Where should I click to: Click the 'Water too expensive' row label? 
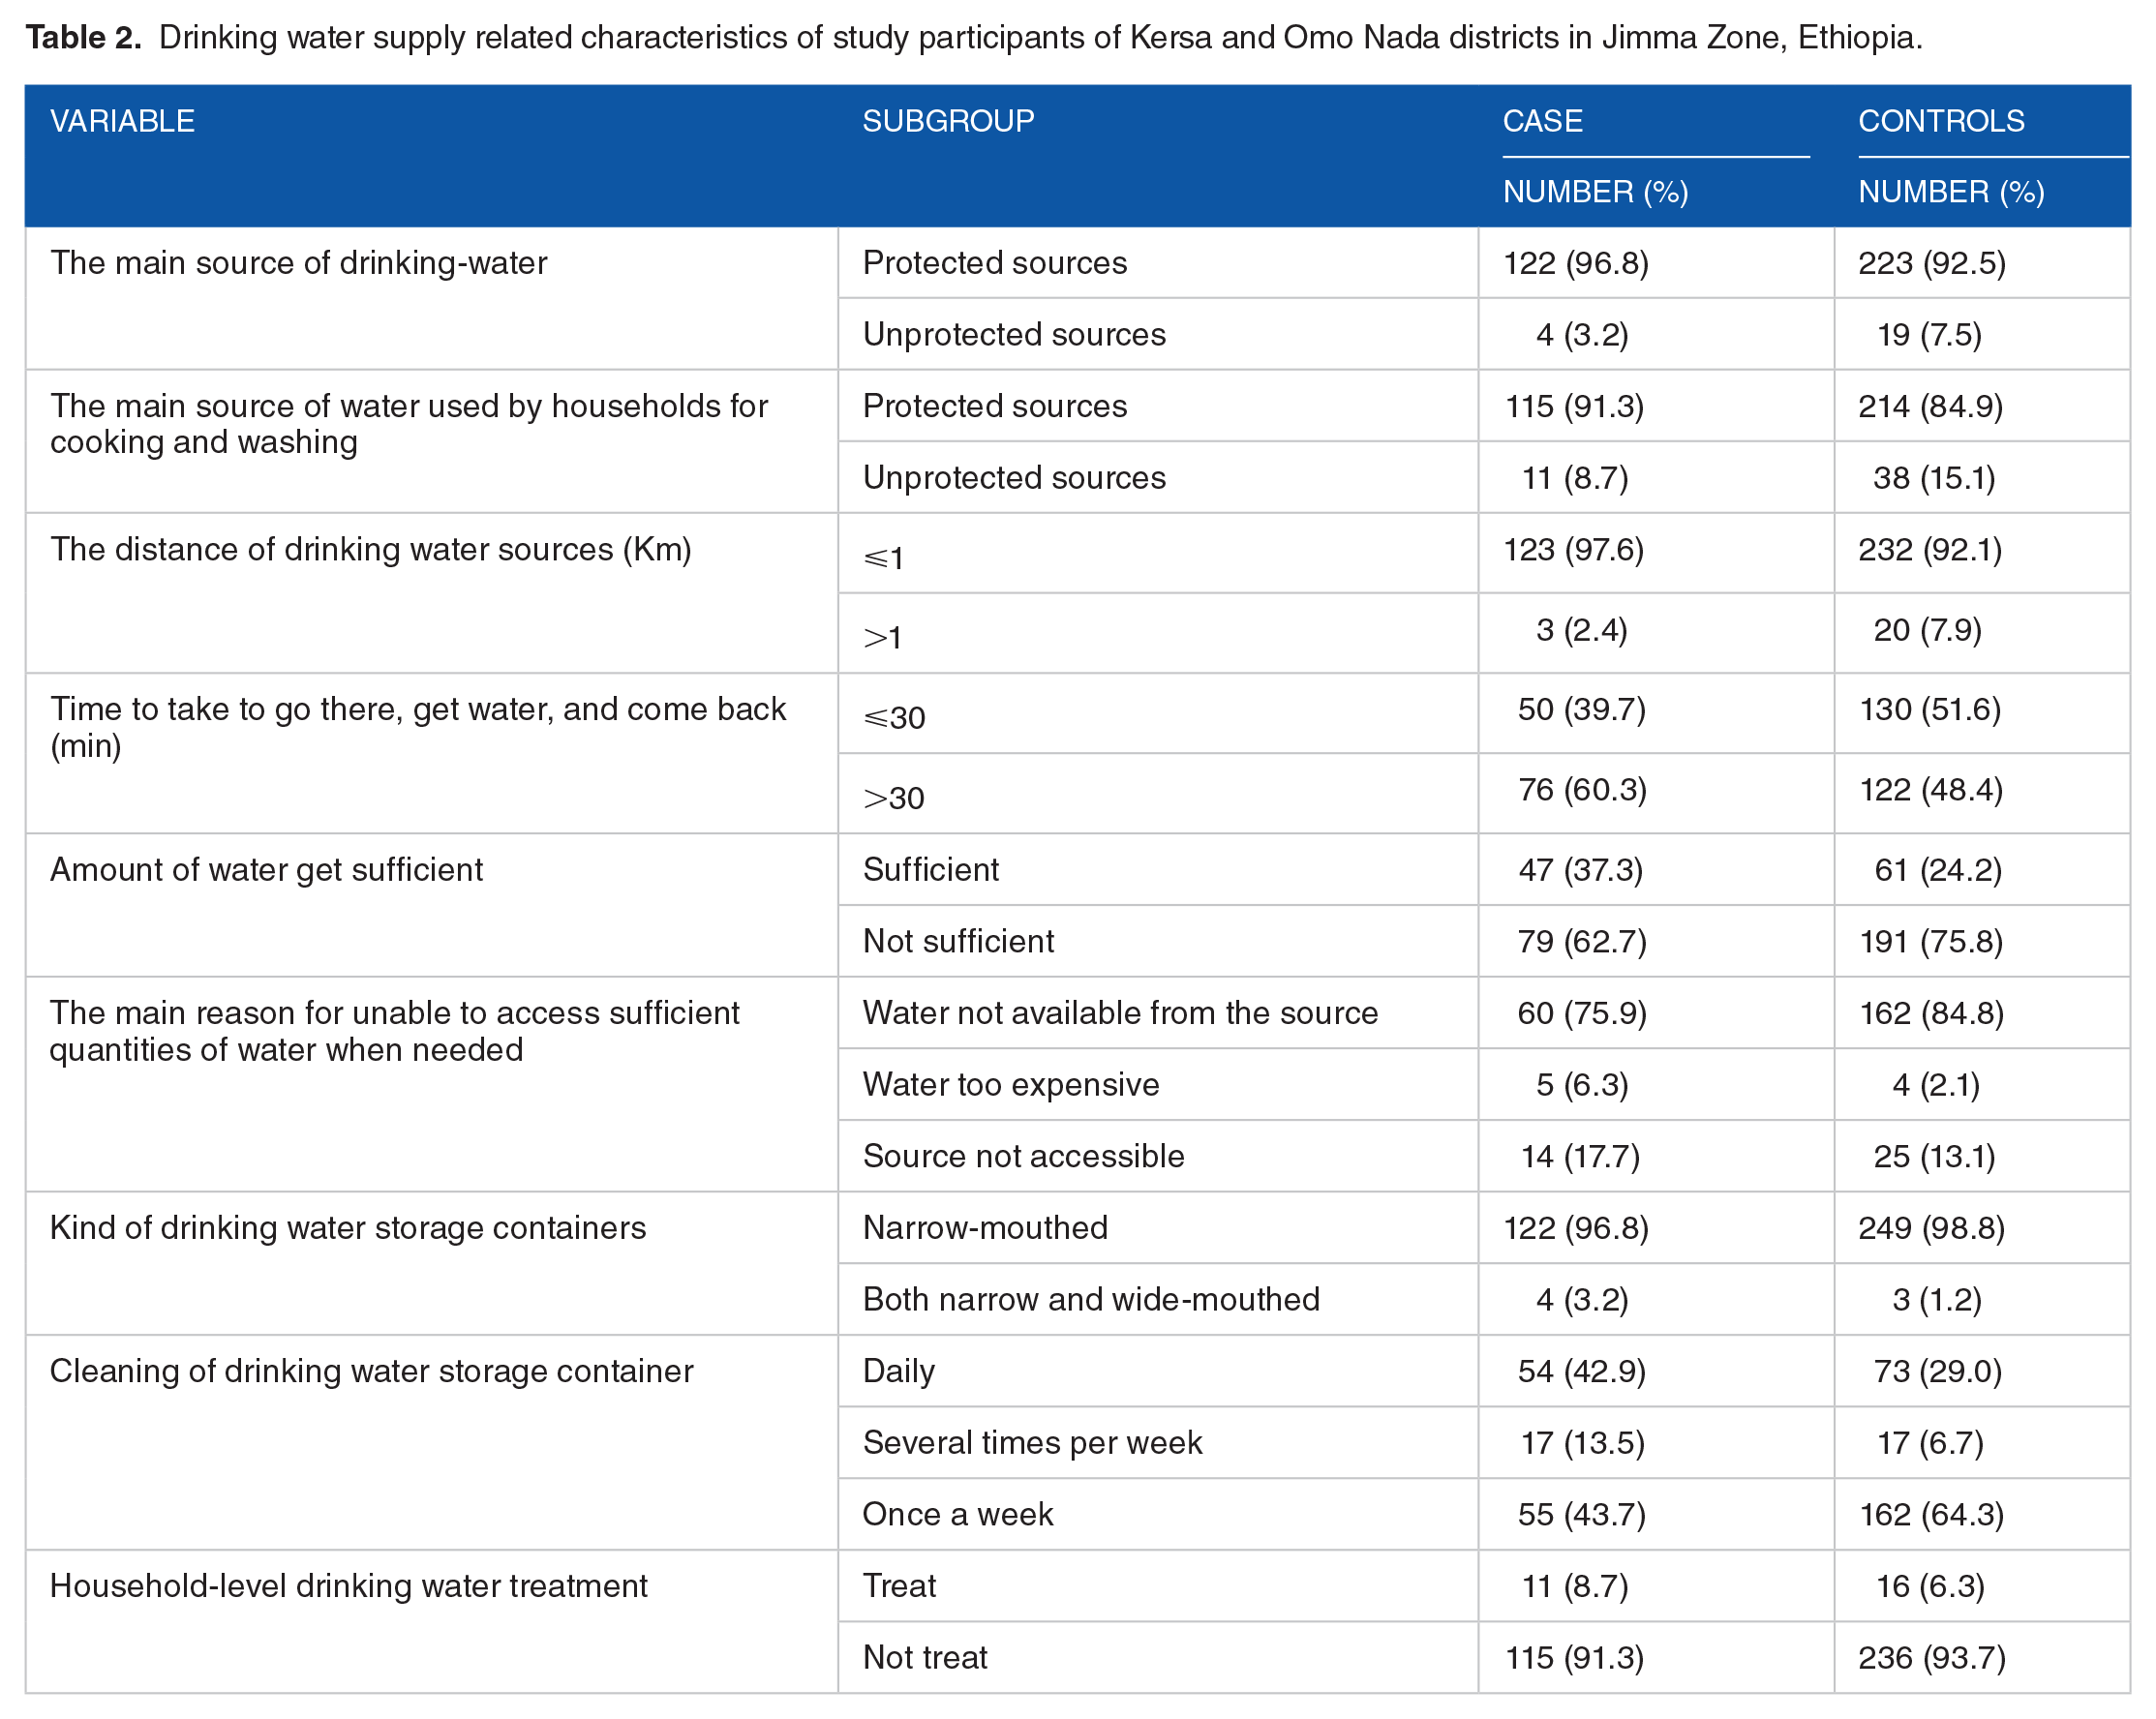(x=1011, y=1085)
